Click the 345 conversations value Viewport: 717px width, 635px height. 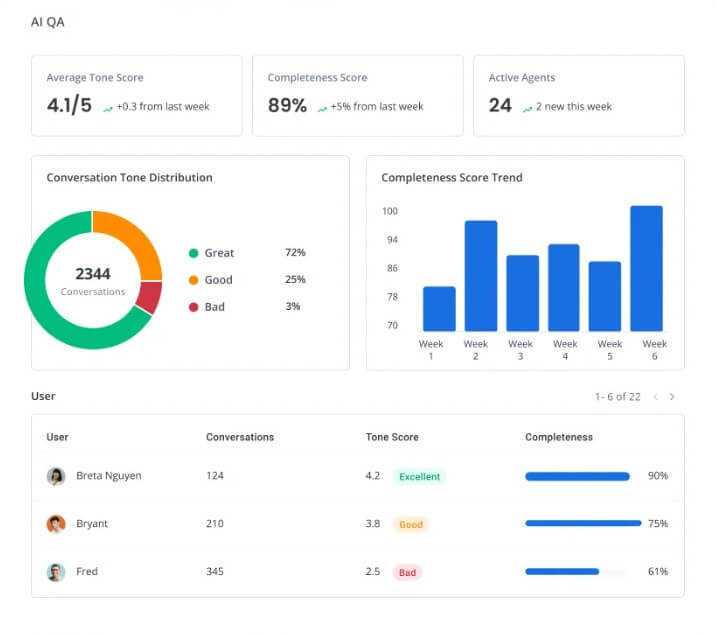[x=214, y=571]
